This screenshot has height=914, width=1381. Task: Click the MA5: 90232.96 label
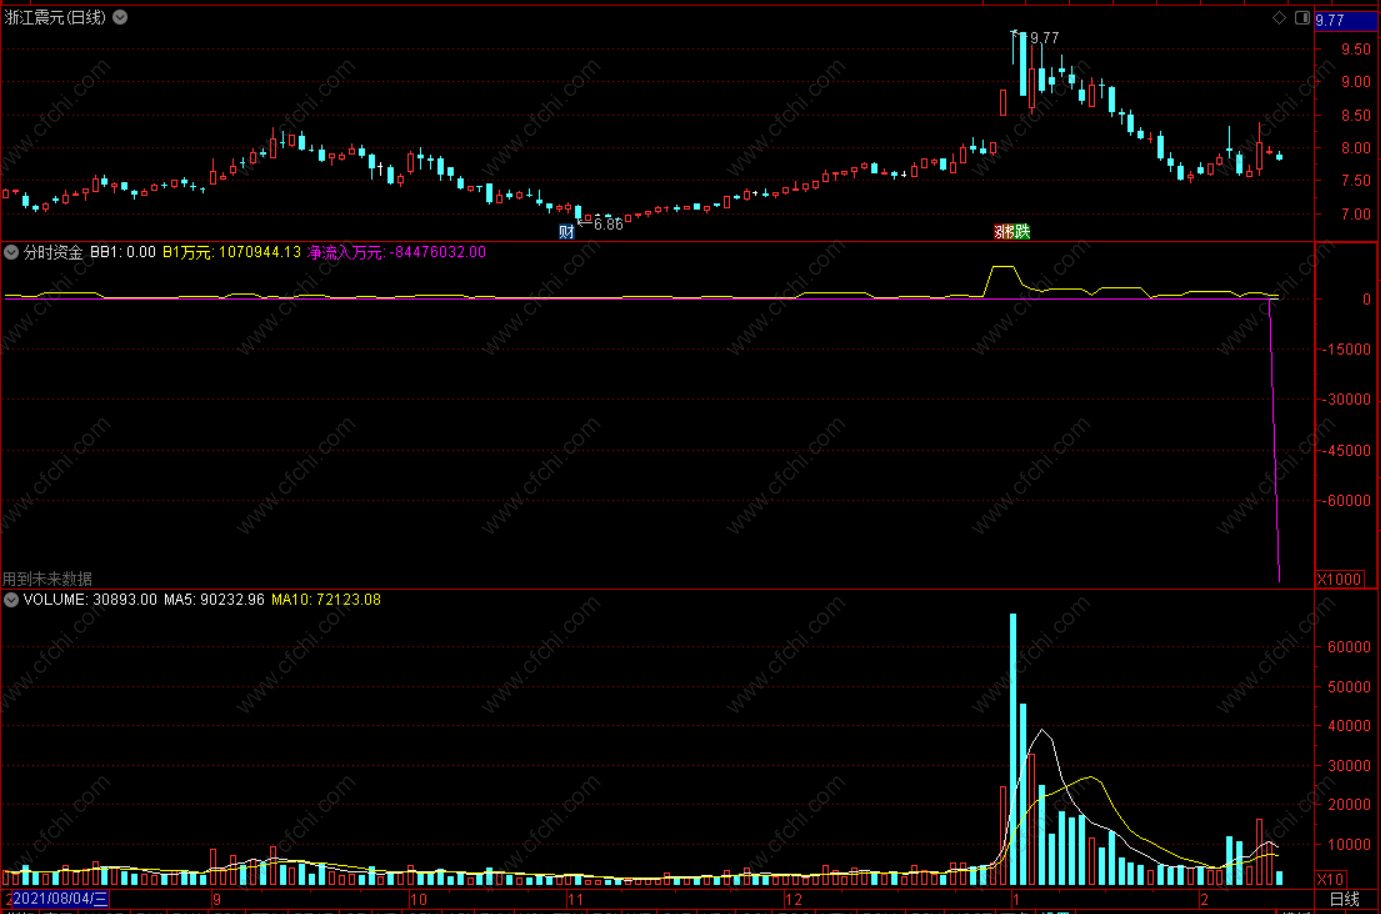(214, 600)
